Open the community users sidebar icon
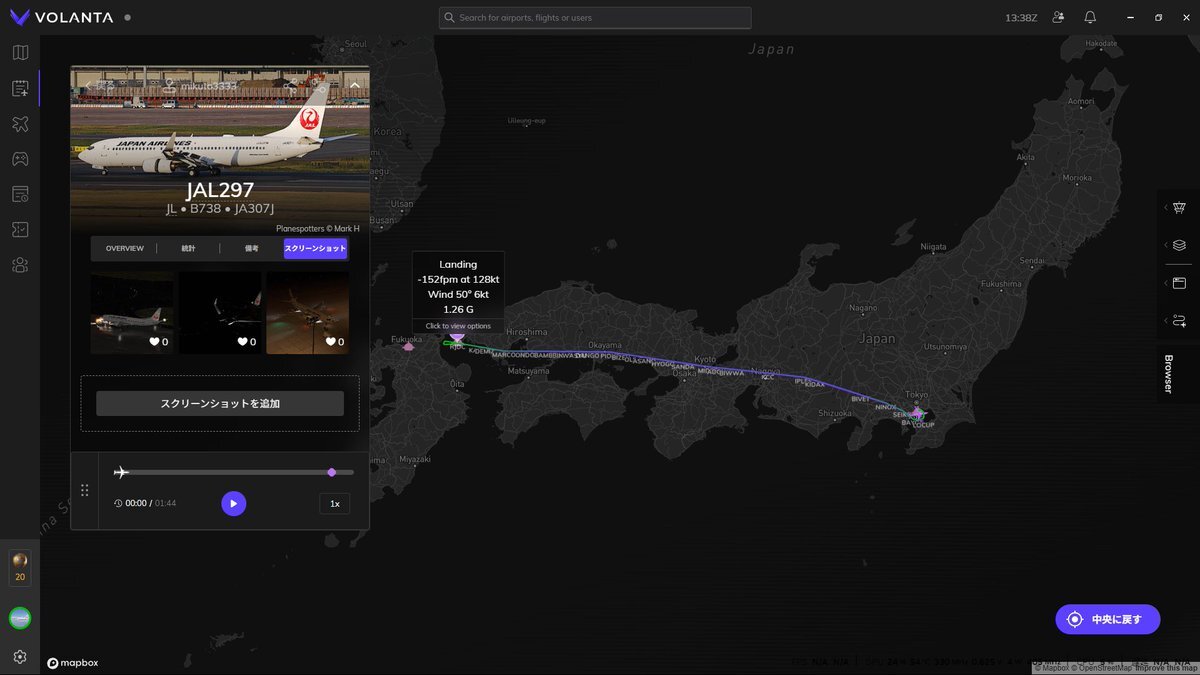Screen dimensions: 1200x675 20,265
